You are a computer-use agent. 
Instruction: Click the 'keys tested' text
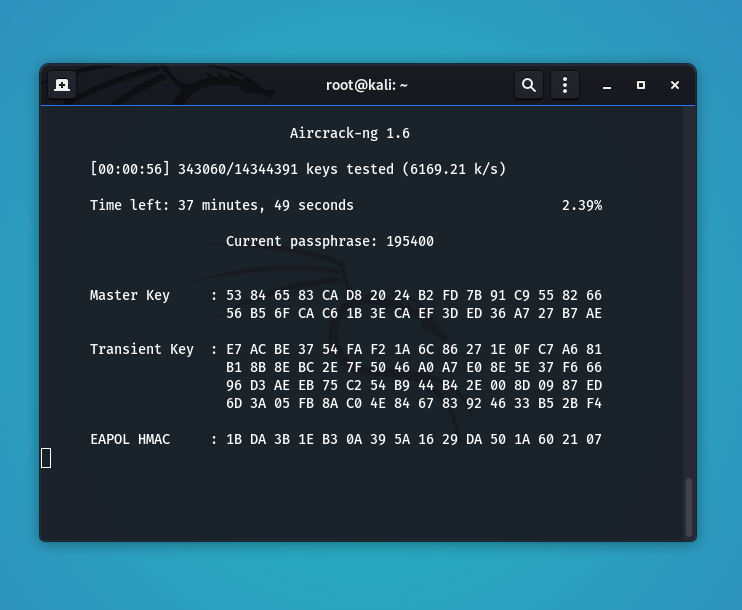click(350, 169)
